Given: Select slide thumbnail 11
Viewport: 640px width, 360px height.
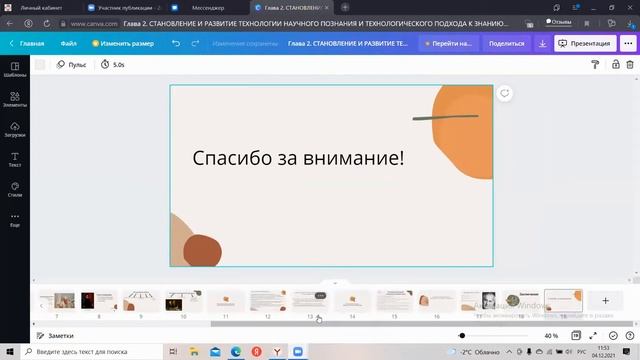Looking at the screenshot, I should tap(226, 301).
